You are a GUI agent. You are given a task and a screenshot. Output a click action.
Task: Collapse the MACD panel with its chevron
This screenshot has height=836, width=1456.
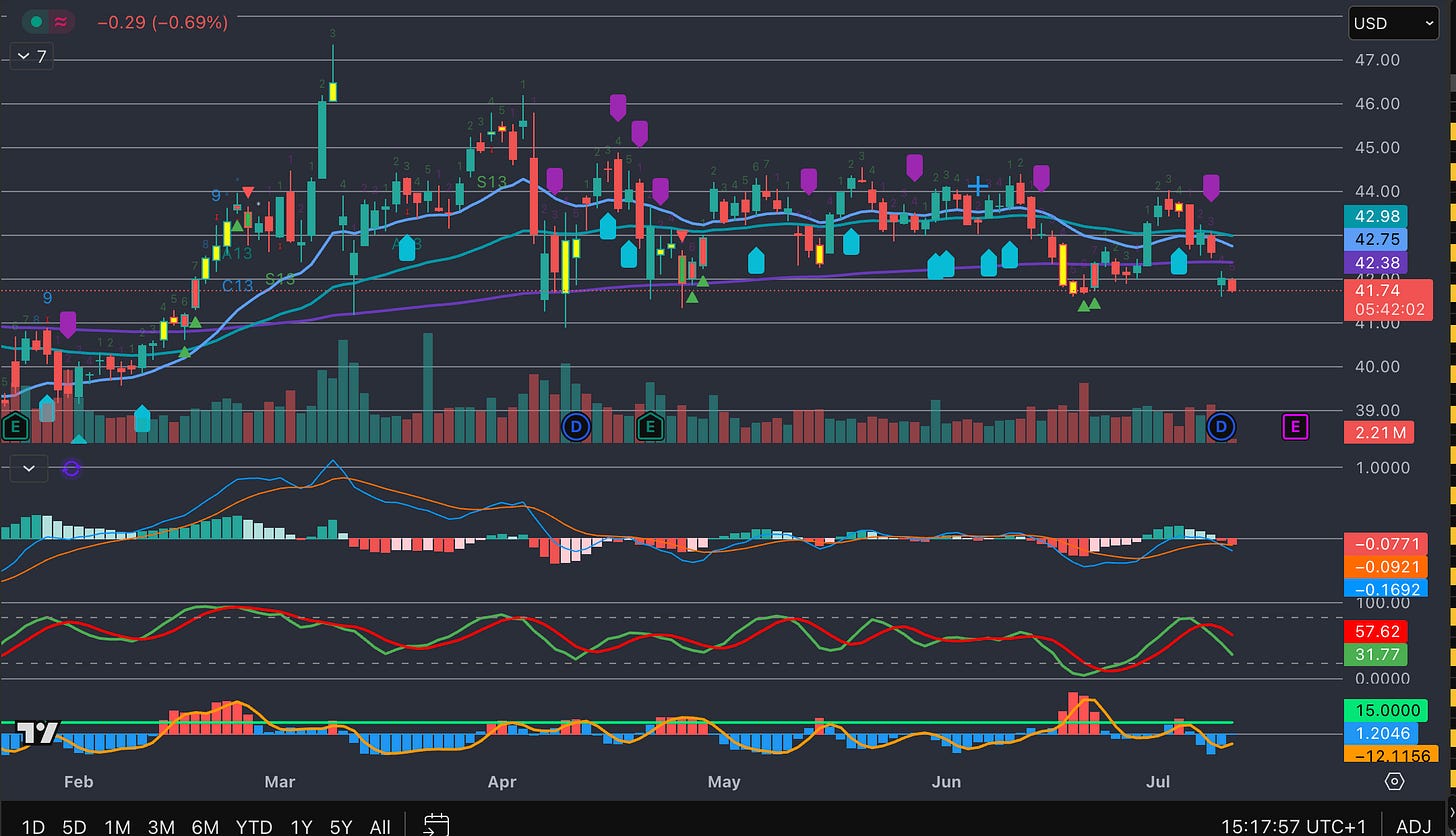(27, 468)
